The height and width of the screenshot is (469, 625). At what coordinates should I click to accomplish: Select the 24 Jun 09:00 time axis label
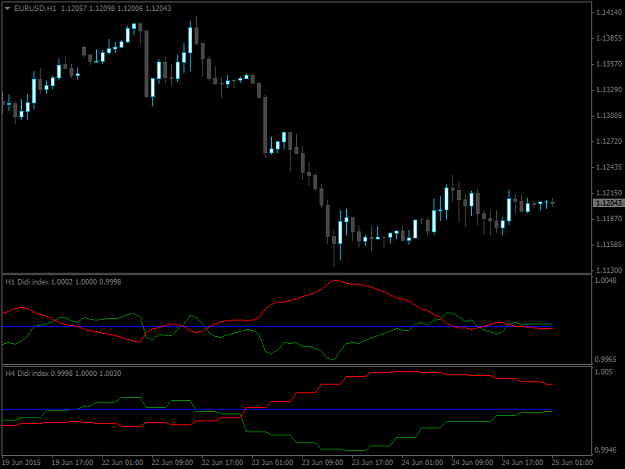click(x=472, y=463)
